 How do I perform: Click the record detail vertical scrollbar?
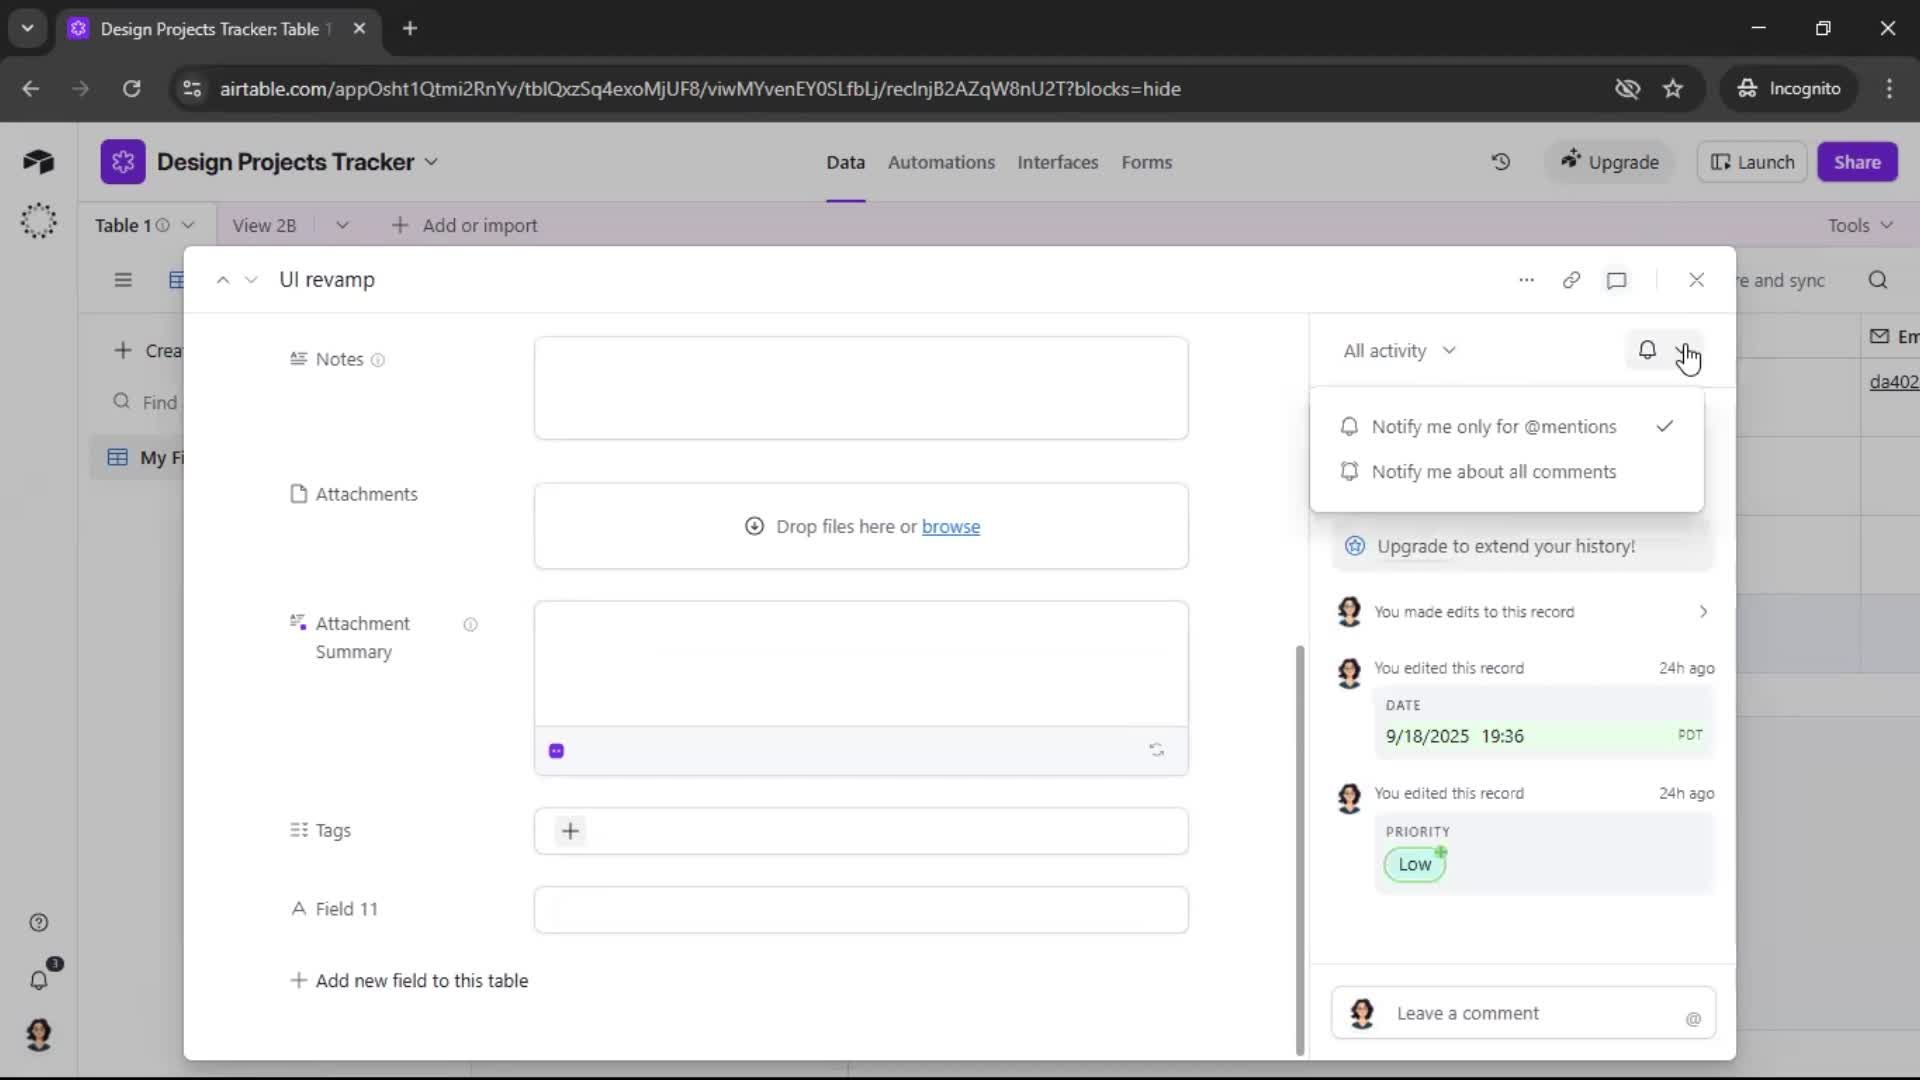point(1299,850)
